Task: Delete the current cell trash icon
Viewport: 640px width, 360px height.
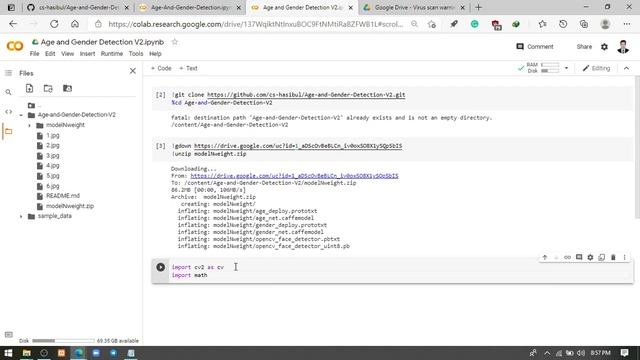Action: tap(613, 258)
